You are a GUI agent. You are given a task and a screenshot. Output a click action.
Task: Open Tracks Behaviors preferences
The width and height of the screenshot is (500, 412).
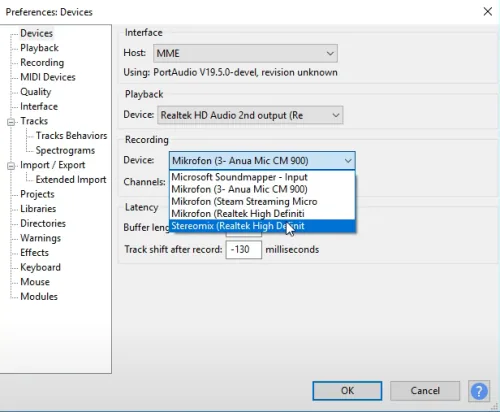coord(71,136)
